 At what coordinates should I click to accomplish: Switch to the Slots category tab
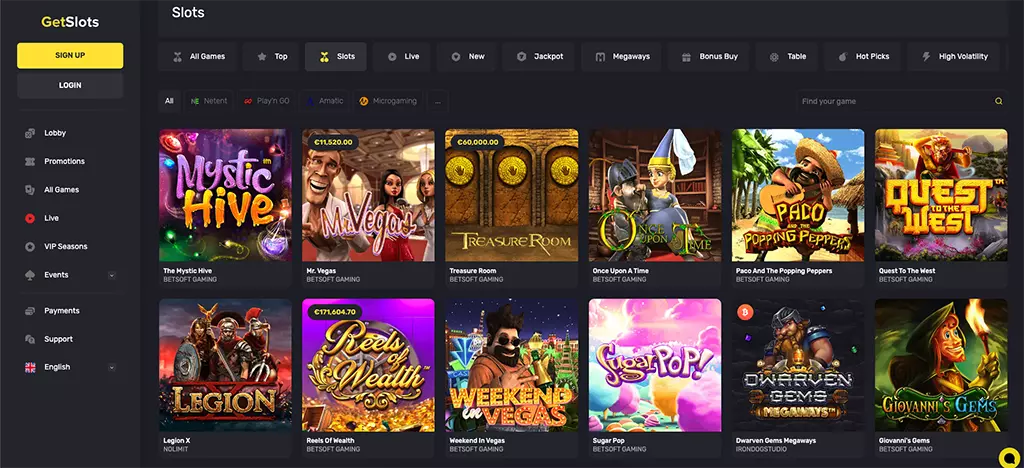pyautogui.click(x=336, y=57)
